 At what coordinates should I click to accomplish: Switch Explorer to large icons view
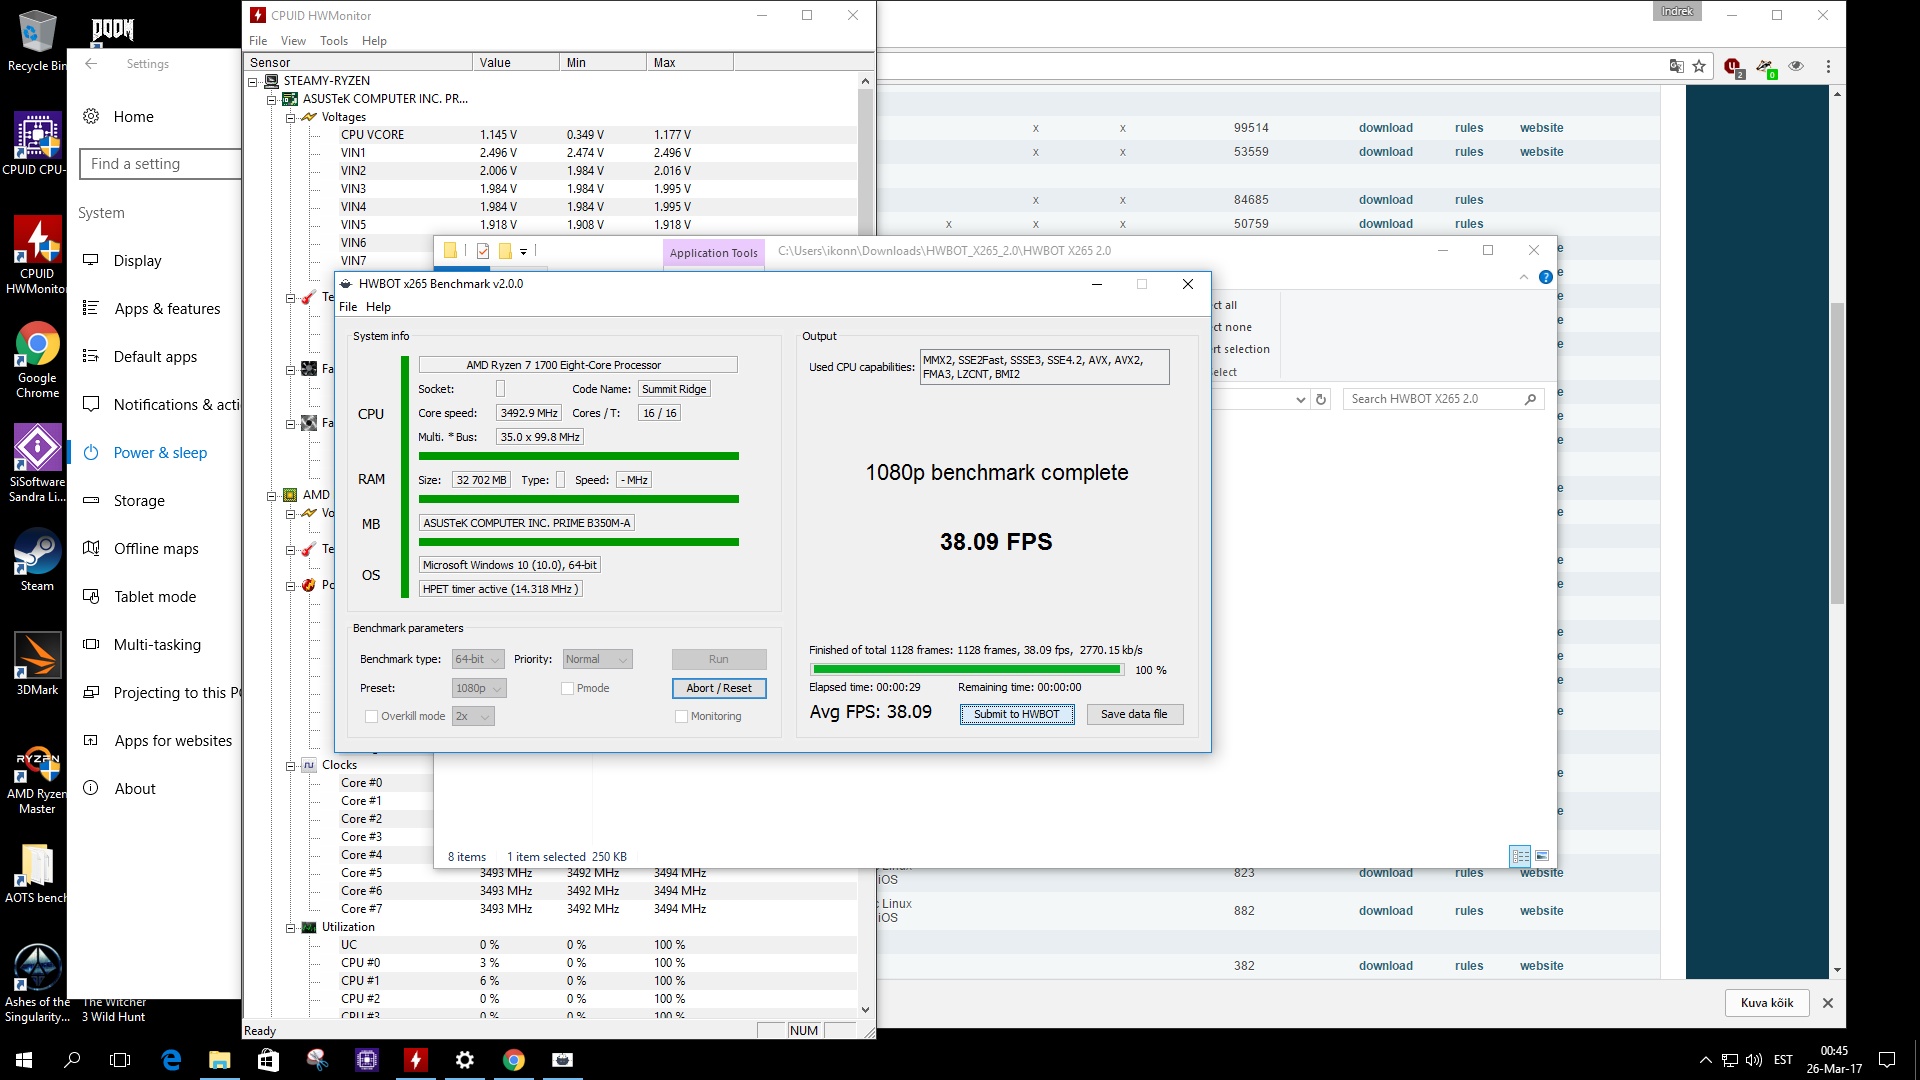pyautogui.click(x=1542, y=856)
